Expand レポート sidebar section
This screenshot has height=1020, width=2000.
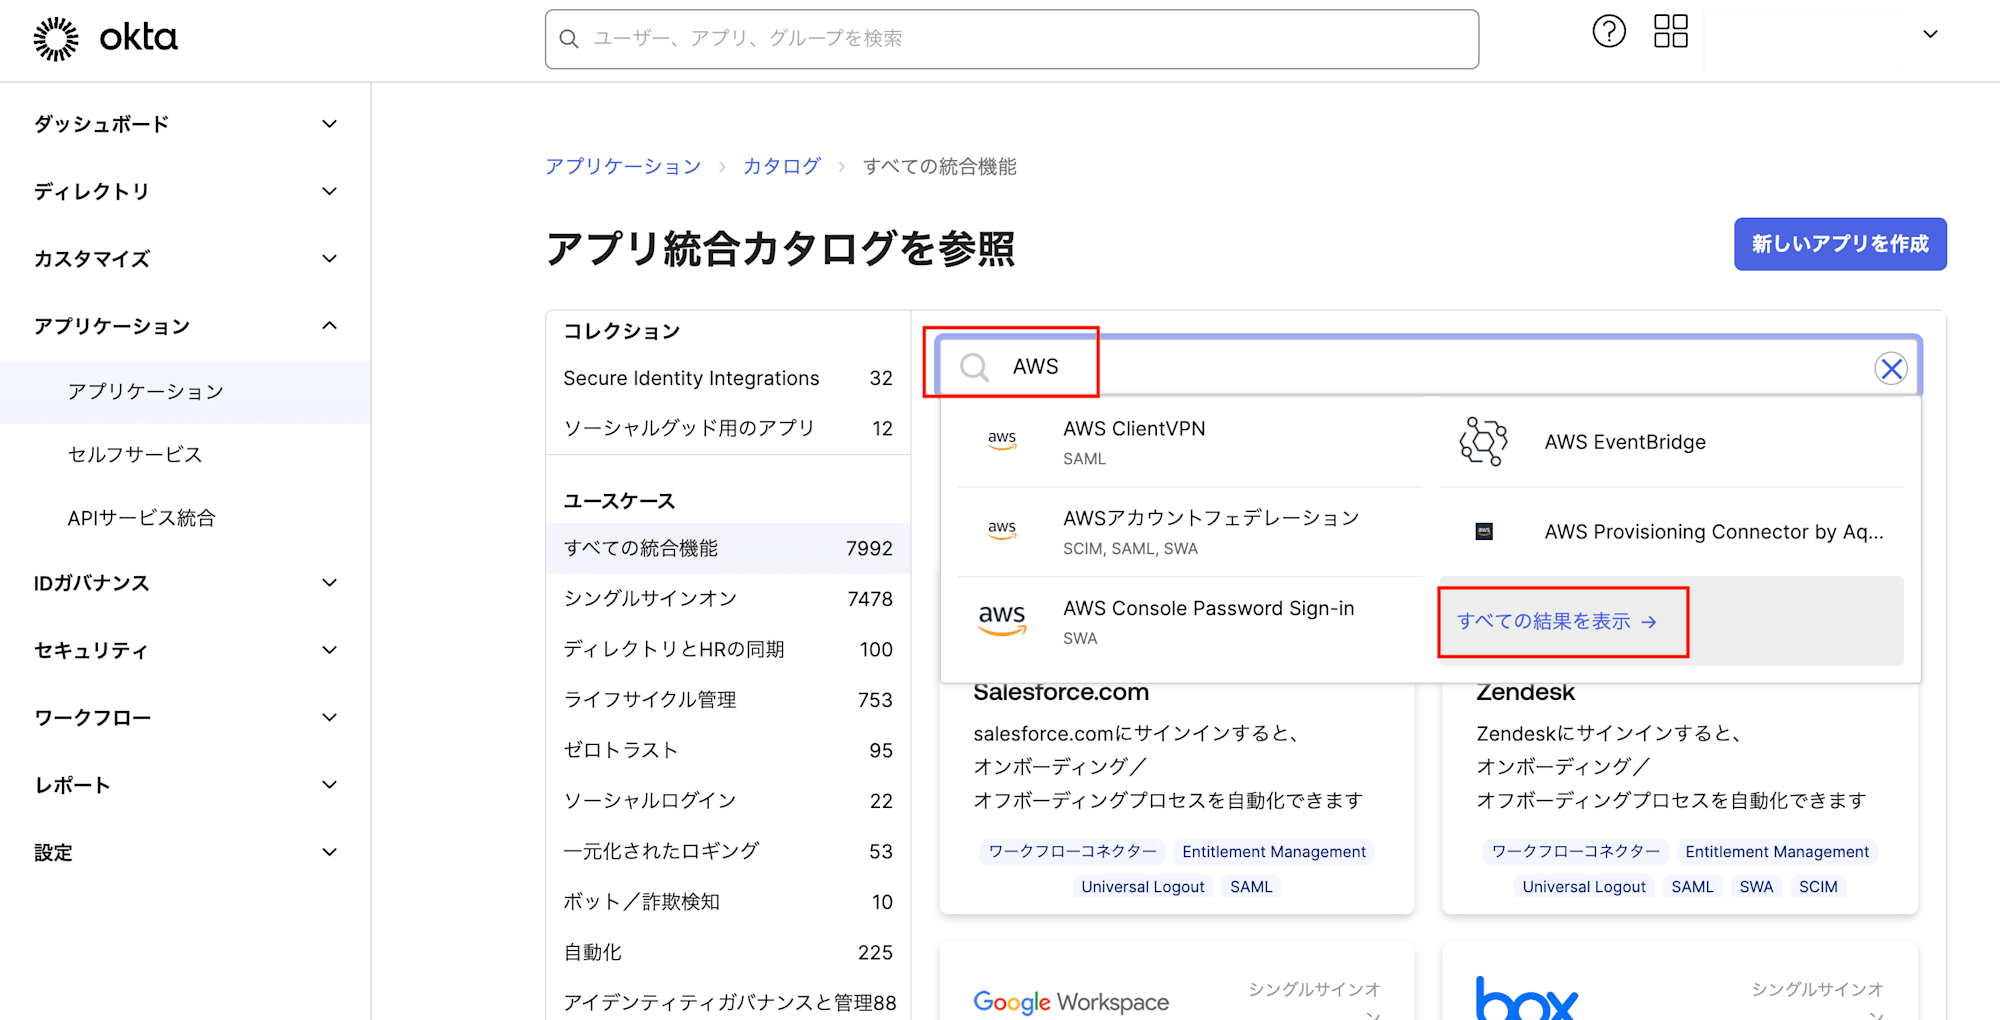185,785
